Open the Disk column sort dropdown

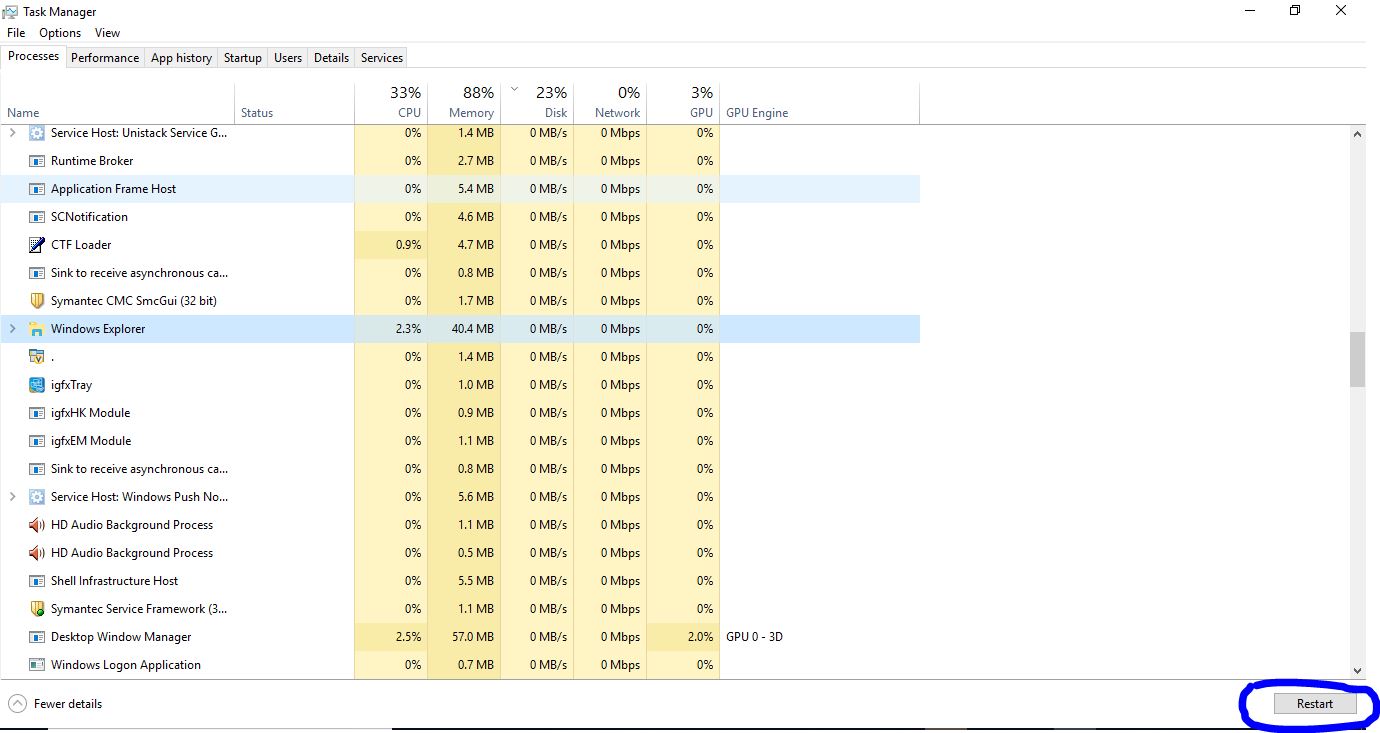point(515,88)
